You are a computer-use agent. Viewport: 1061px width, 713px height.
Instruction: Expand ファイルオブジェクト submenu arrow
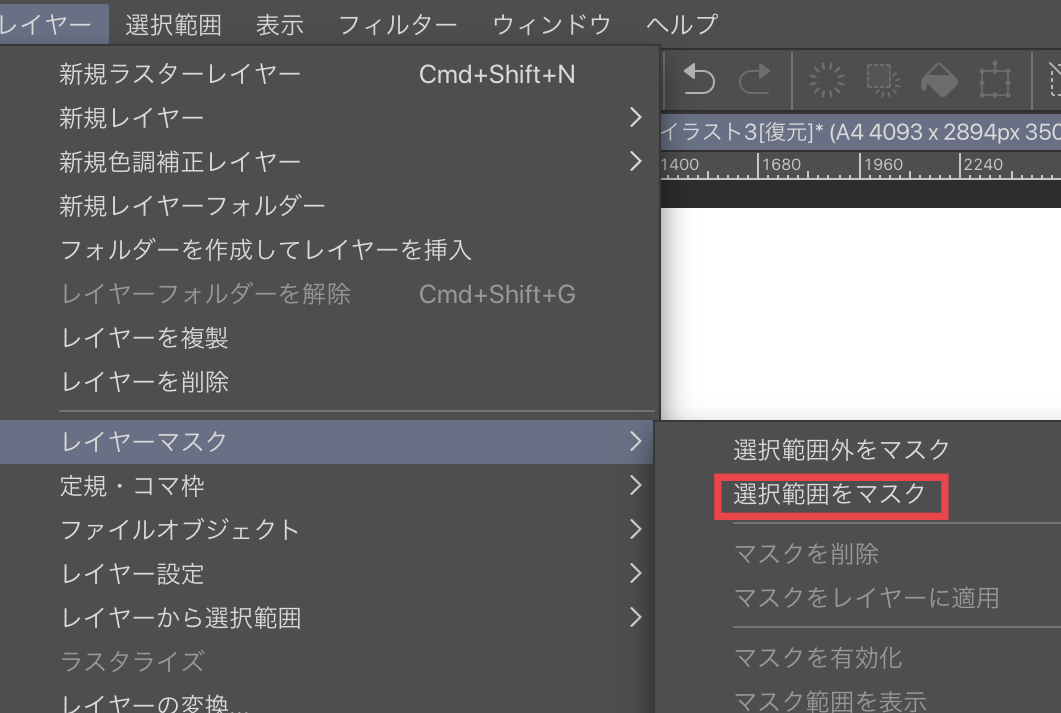[635, 529]
